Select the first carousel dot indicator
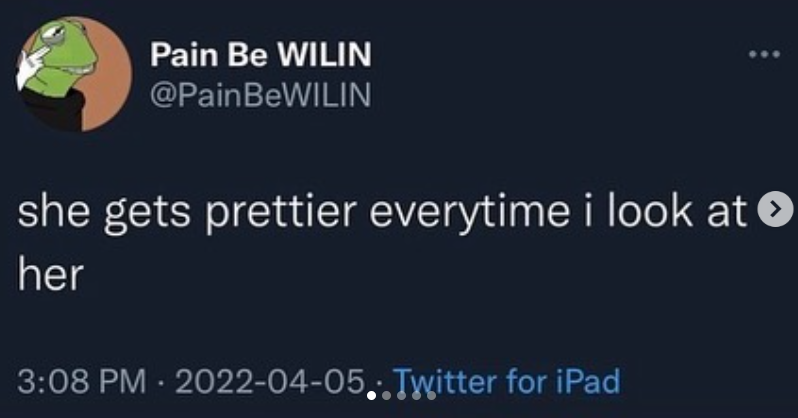 click(x=371, y=395)
